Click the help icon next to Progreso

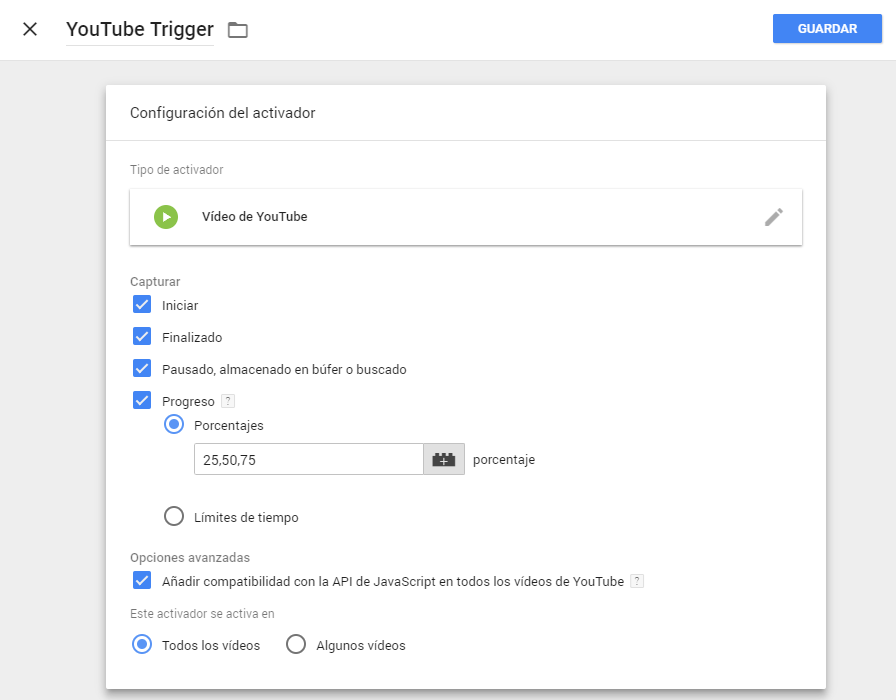[228, 401]
